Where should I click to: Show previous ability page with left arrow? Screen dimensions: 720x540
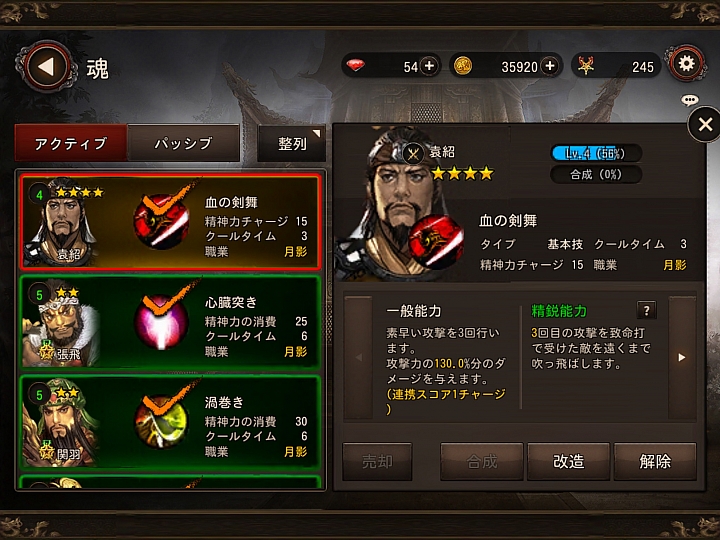(x=359, y=357)
